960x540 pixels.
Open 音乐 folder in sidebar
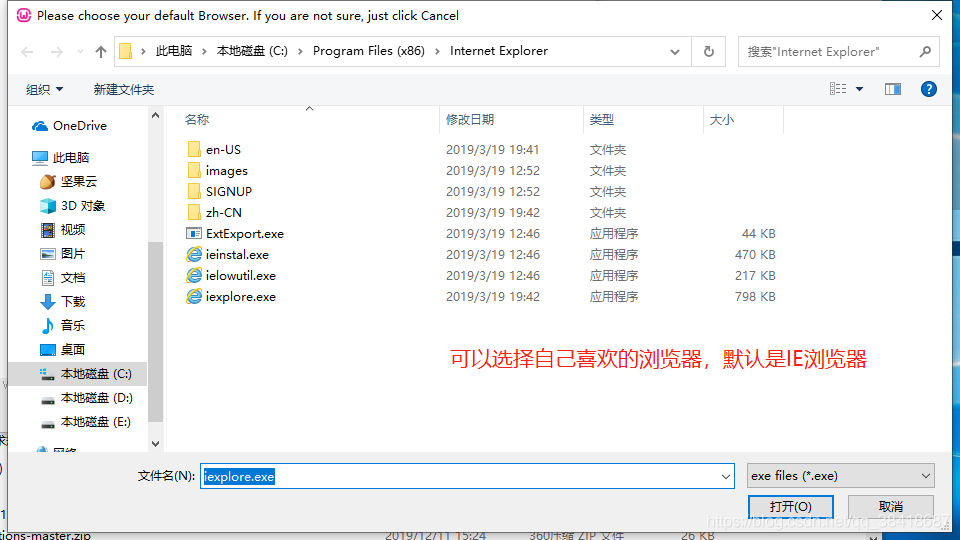click(x=63, y=325)
